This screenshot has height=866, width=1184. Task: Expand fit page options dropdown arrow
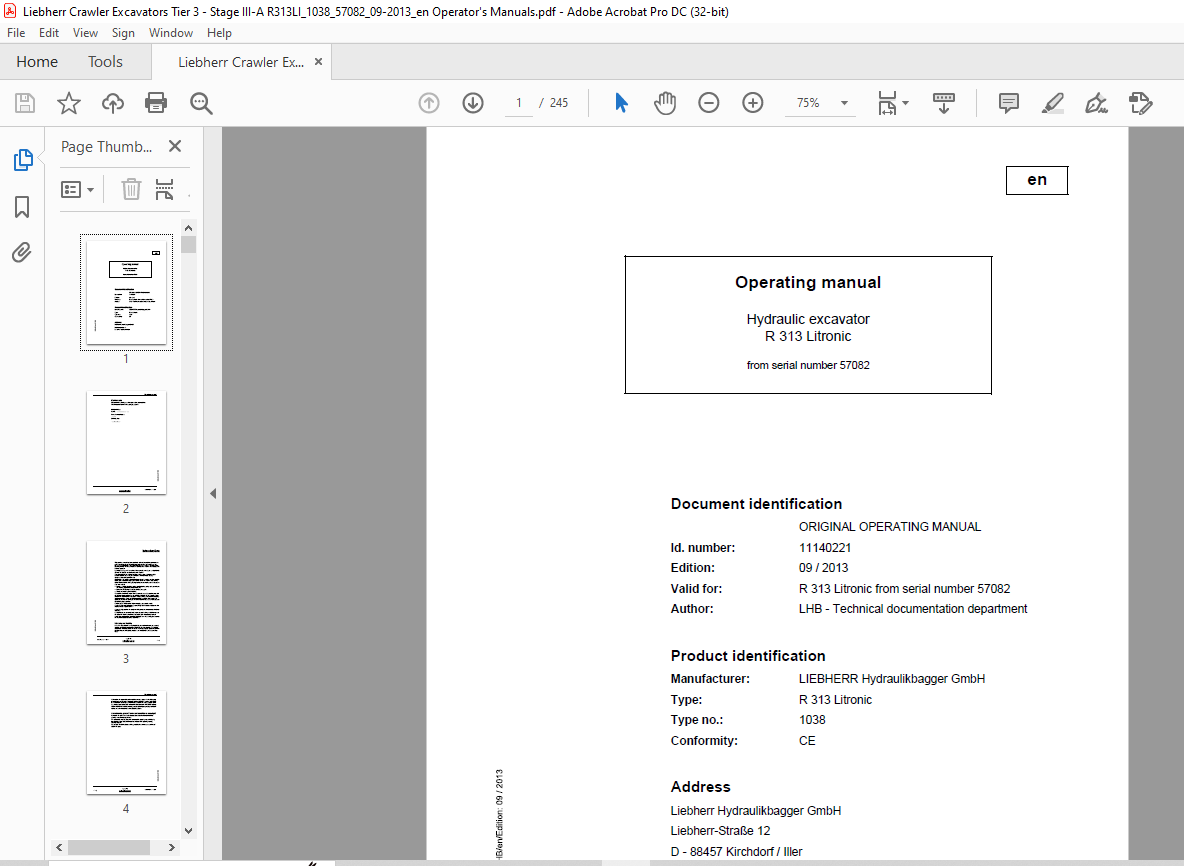point(905,103)
